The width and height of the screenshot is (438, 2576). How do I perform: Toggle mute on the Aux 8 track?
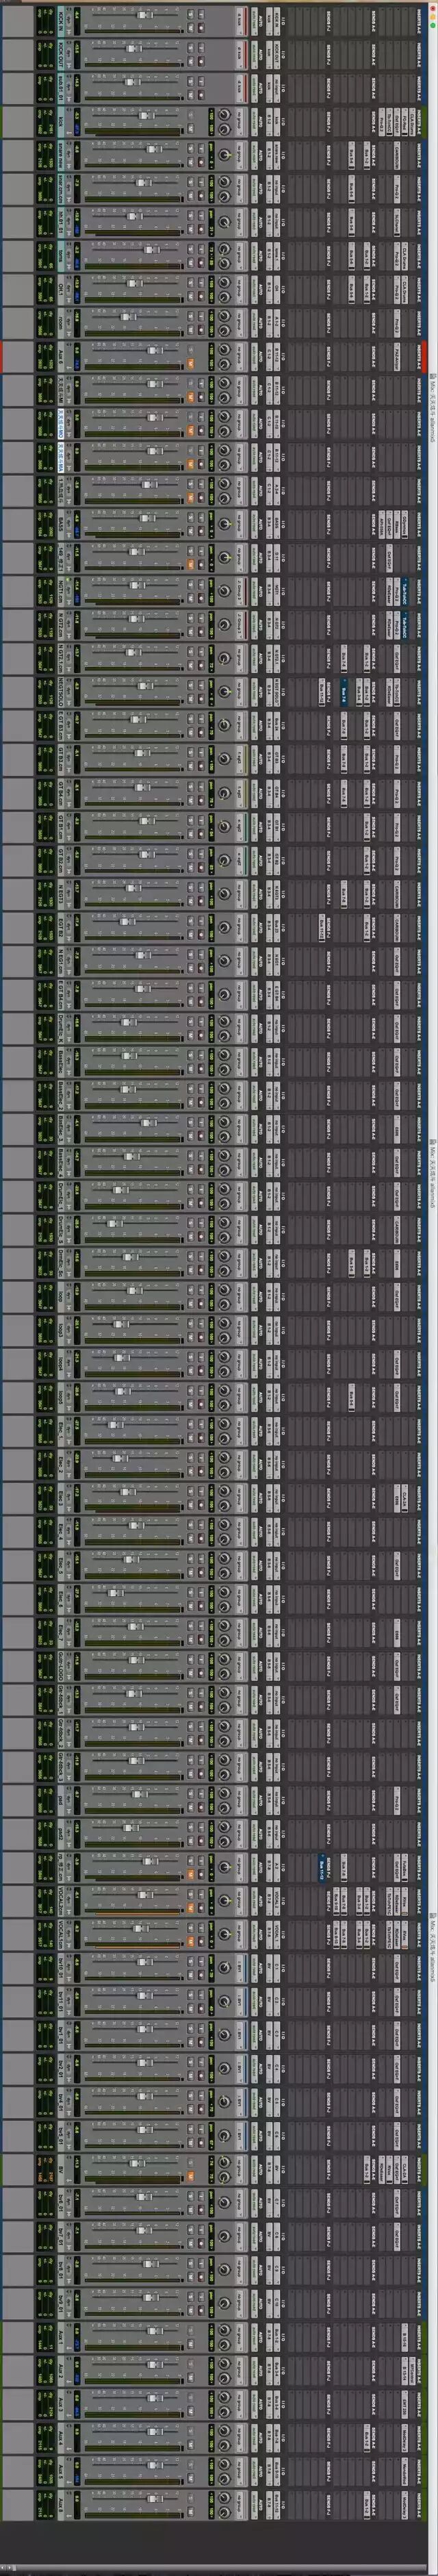click(x=191, y=2512)
